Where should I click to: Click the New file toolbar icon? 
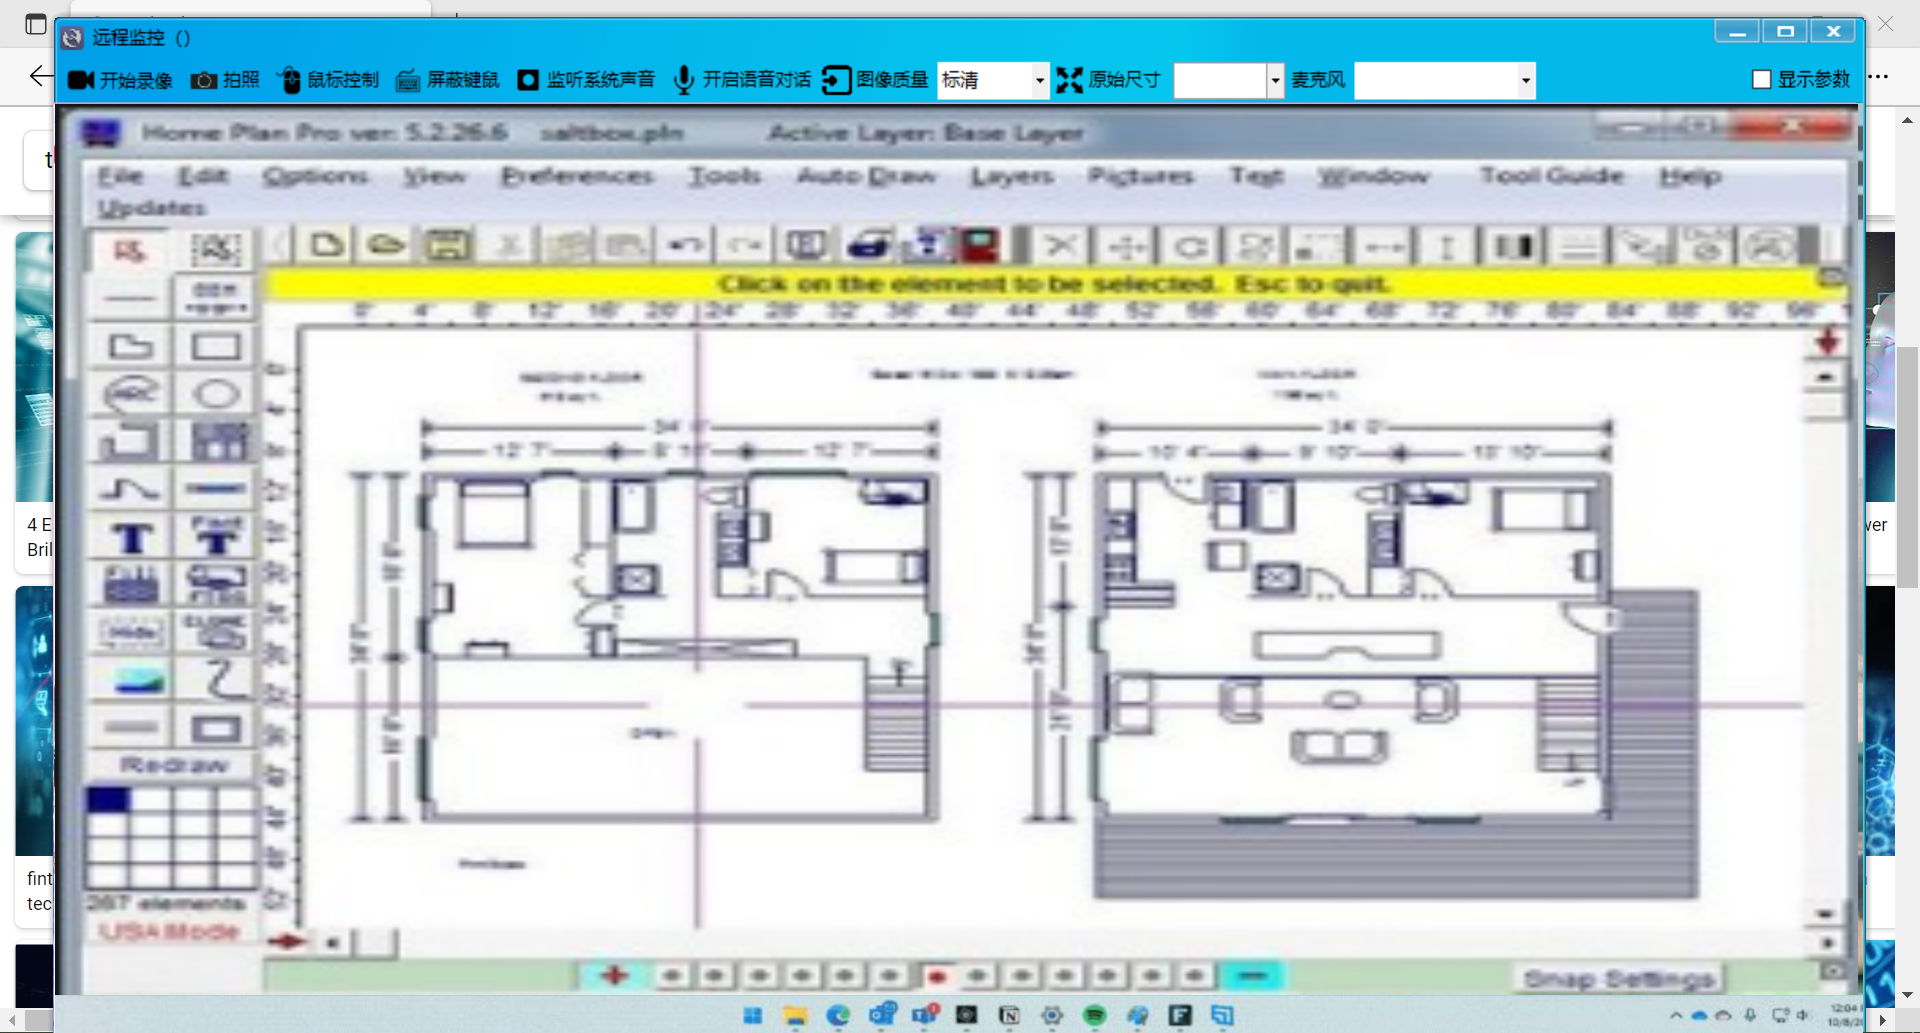[326, 245]
